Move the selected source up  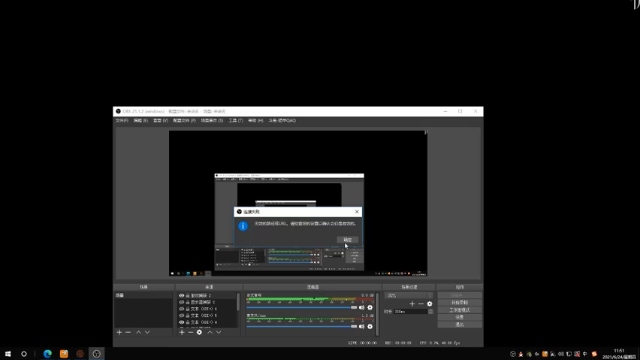(210, 332)
